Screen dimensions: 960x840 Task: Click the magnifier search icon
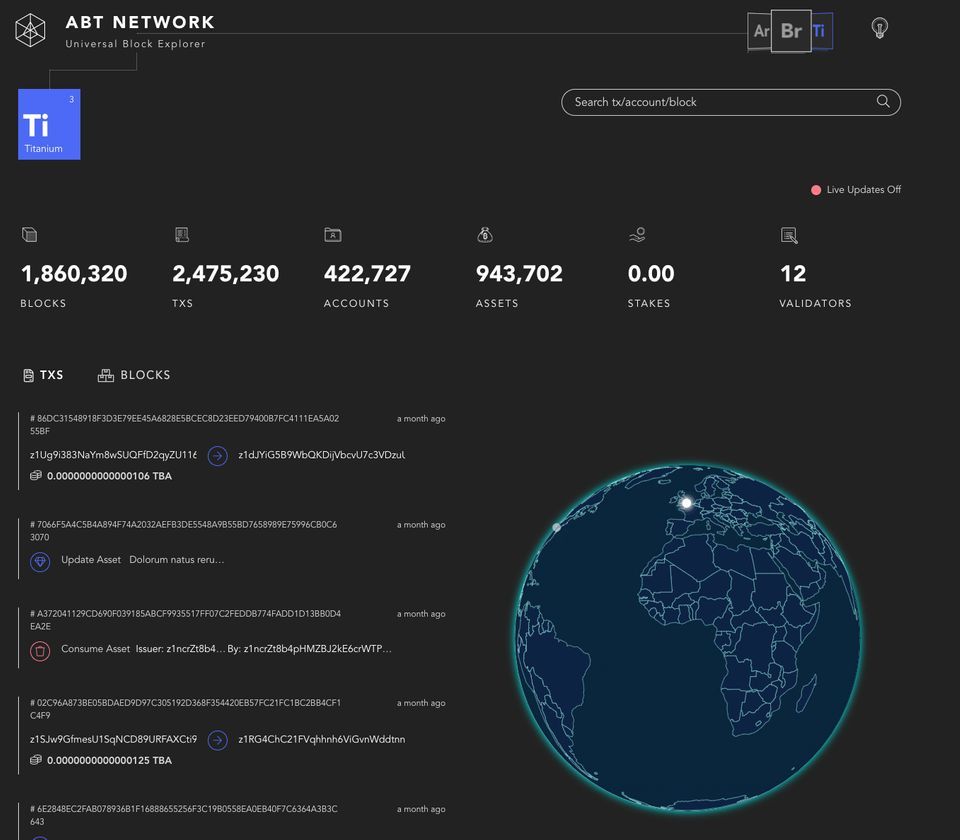(x=883, y=102)
